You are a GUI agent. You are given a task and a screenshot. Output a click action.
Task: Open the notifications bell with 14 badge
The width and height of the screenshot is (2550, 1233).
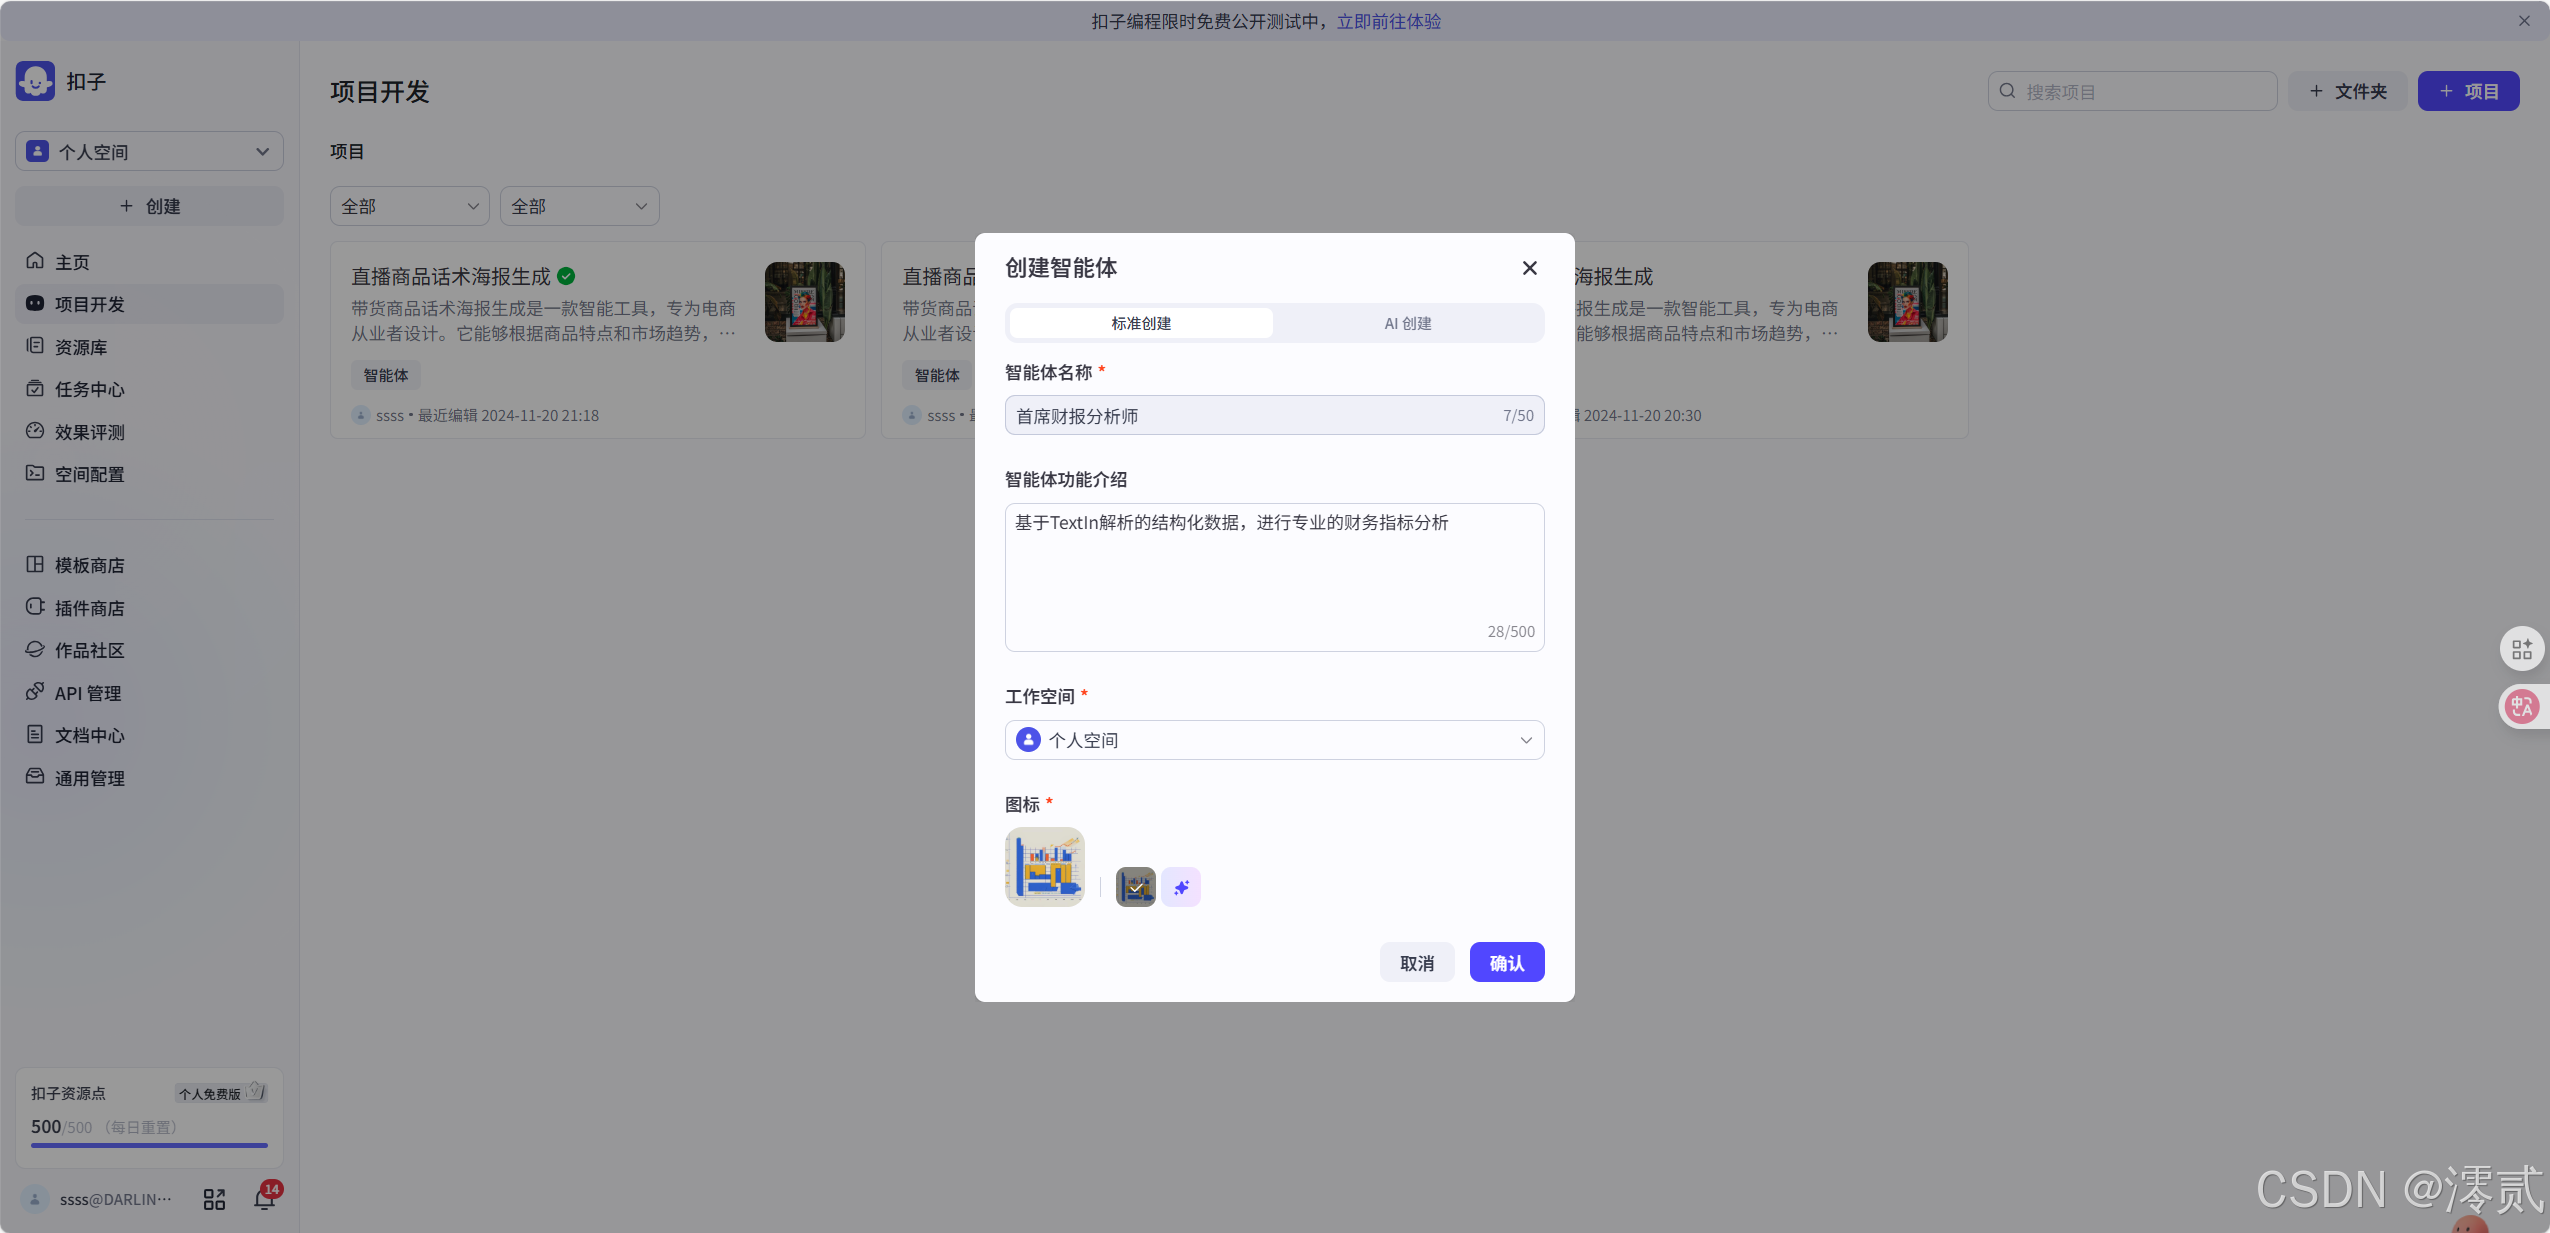[x=263, y=1198]
